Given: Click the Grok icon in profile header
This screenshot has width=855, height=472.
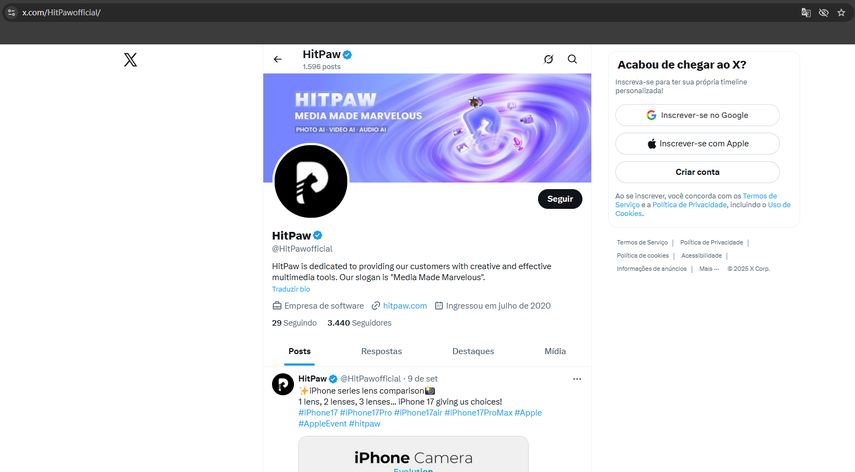Looking at the screenshot, I should tap(548, 59).
